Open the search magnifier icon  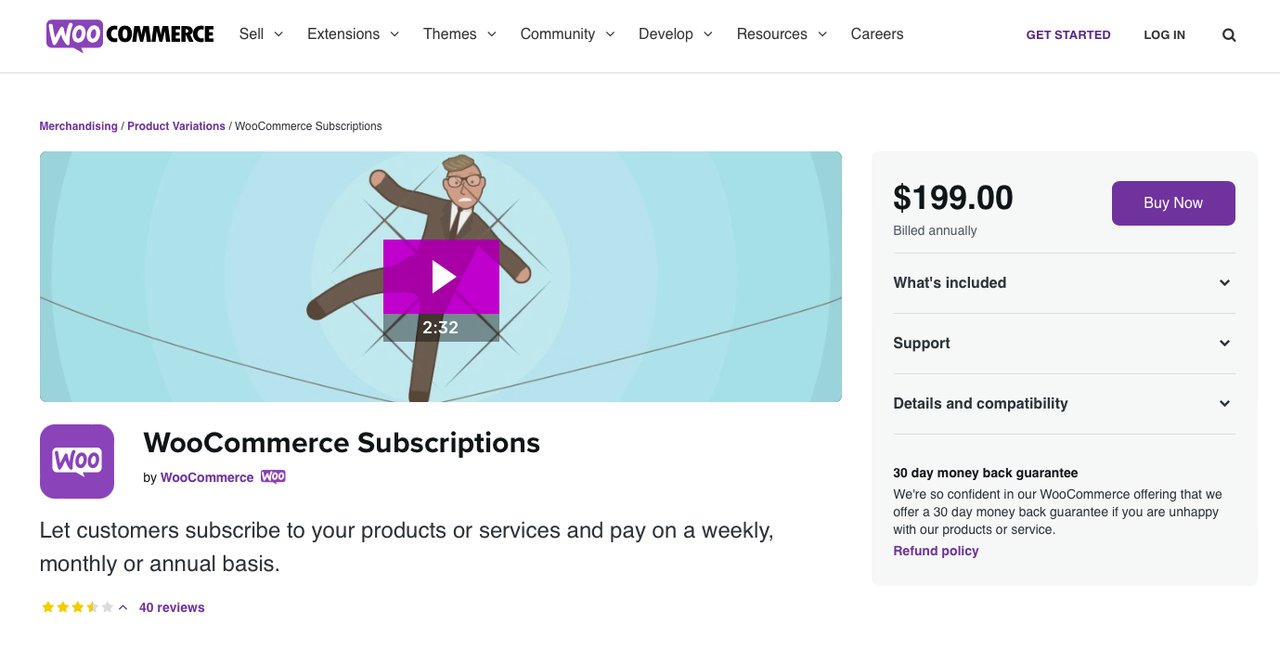[1229, 35]
